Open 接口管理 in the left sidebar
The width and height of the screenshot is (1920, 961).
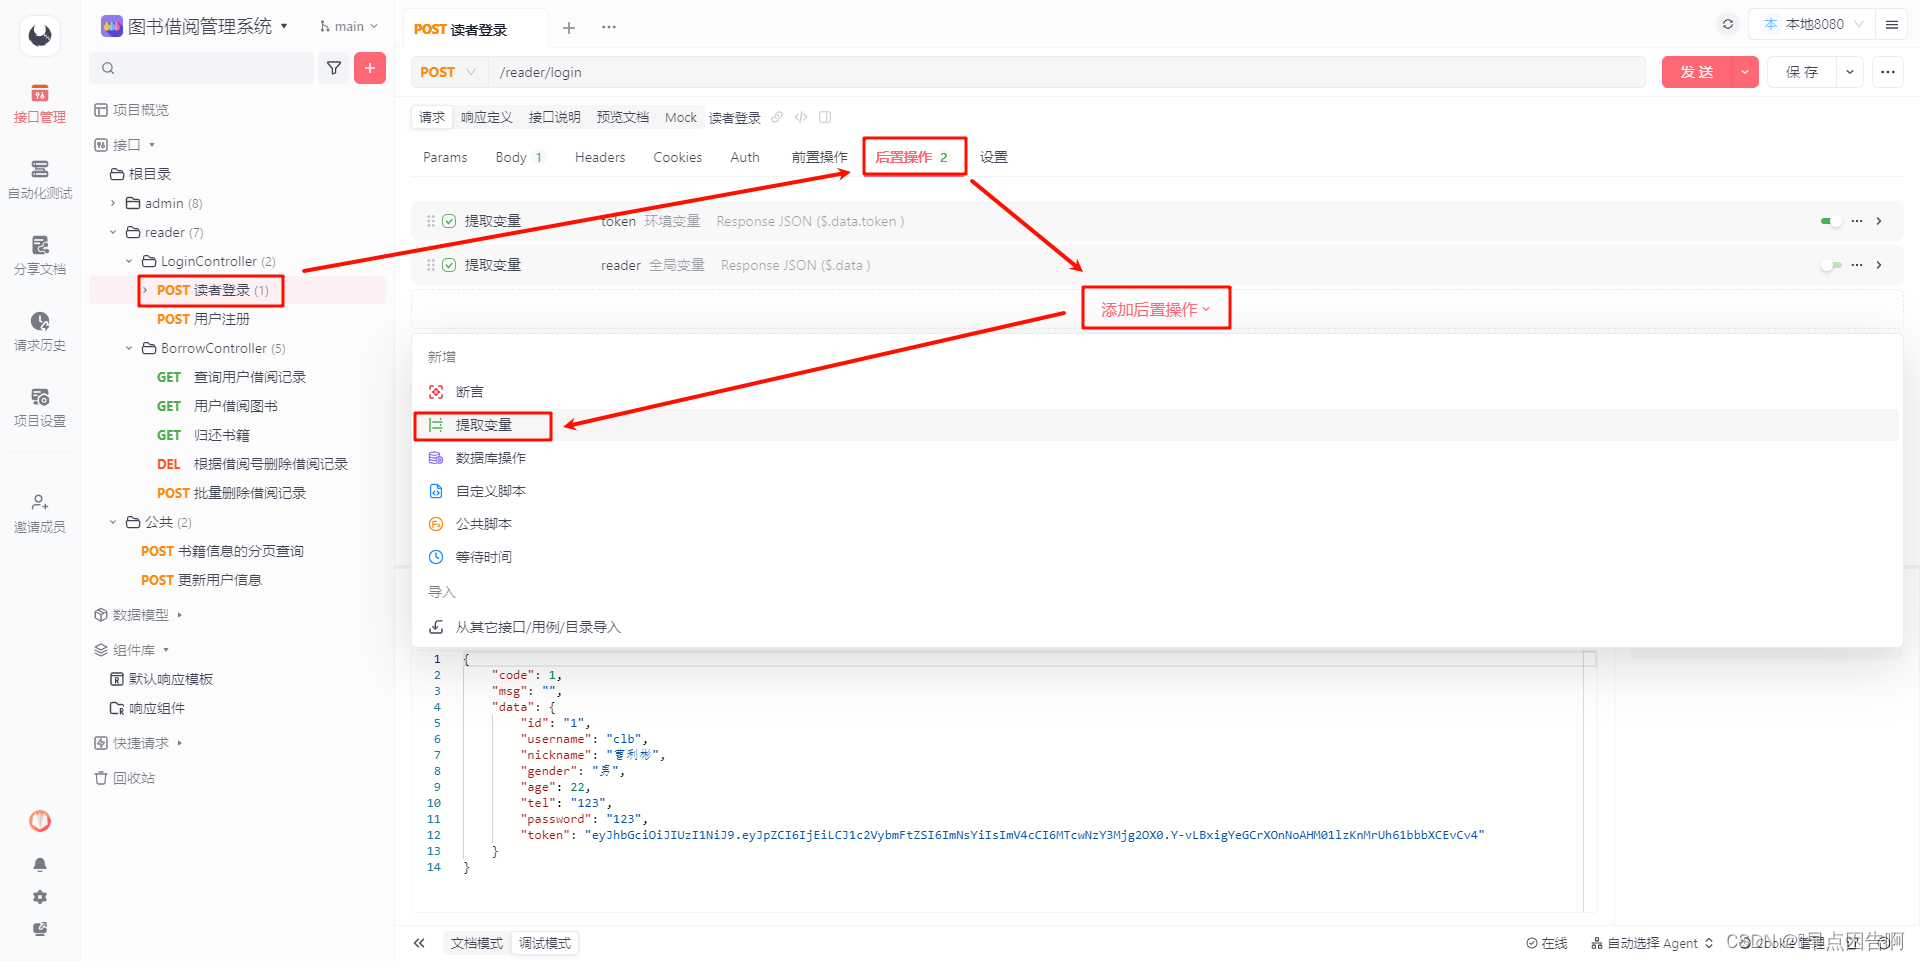click(40, 104)
